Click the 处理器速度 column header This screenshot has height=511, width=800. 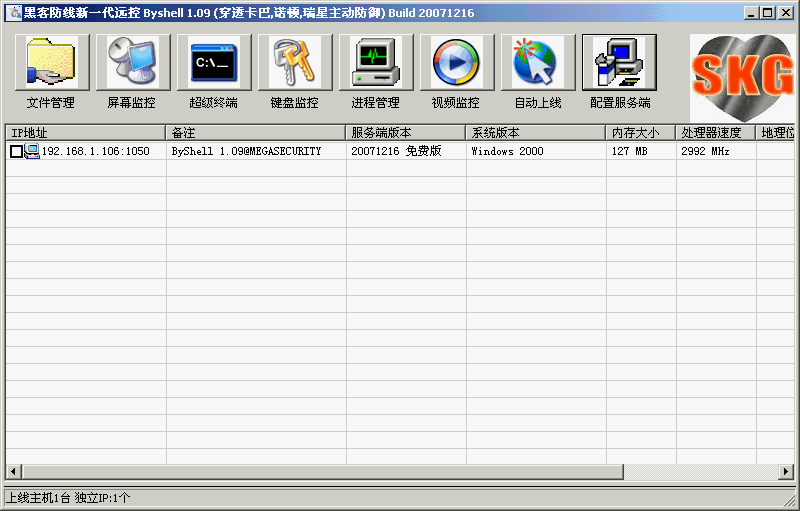click(x=715, y=132)
